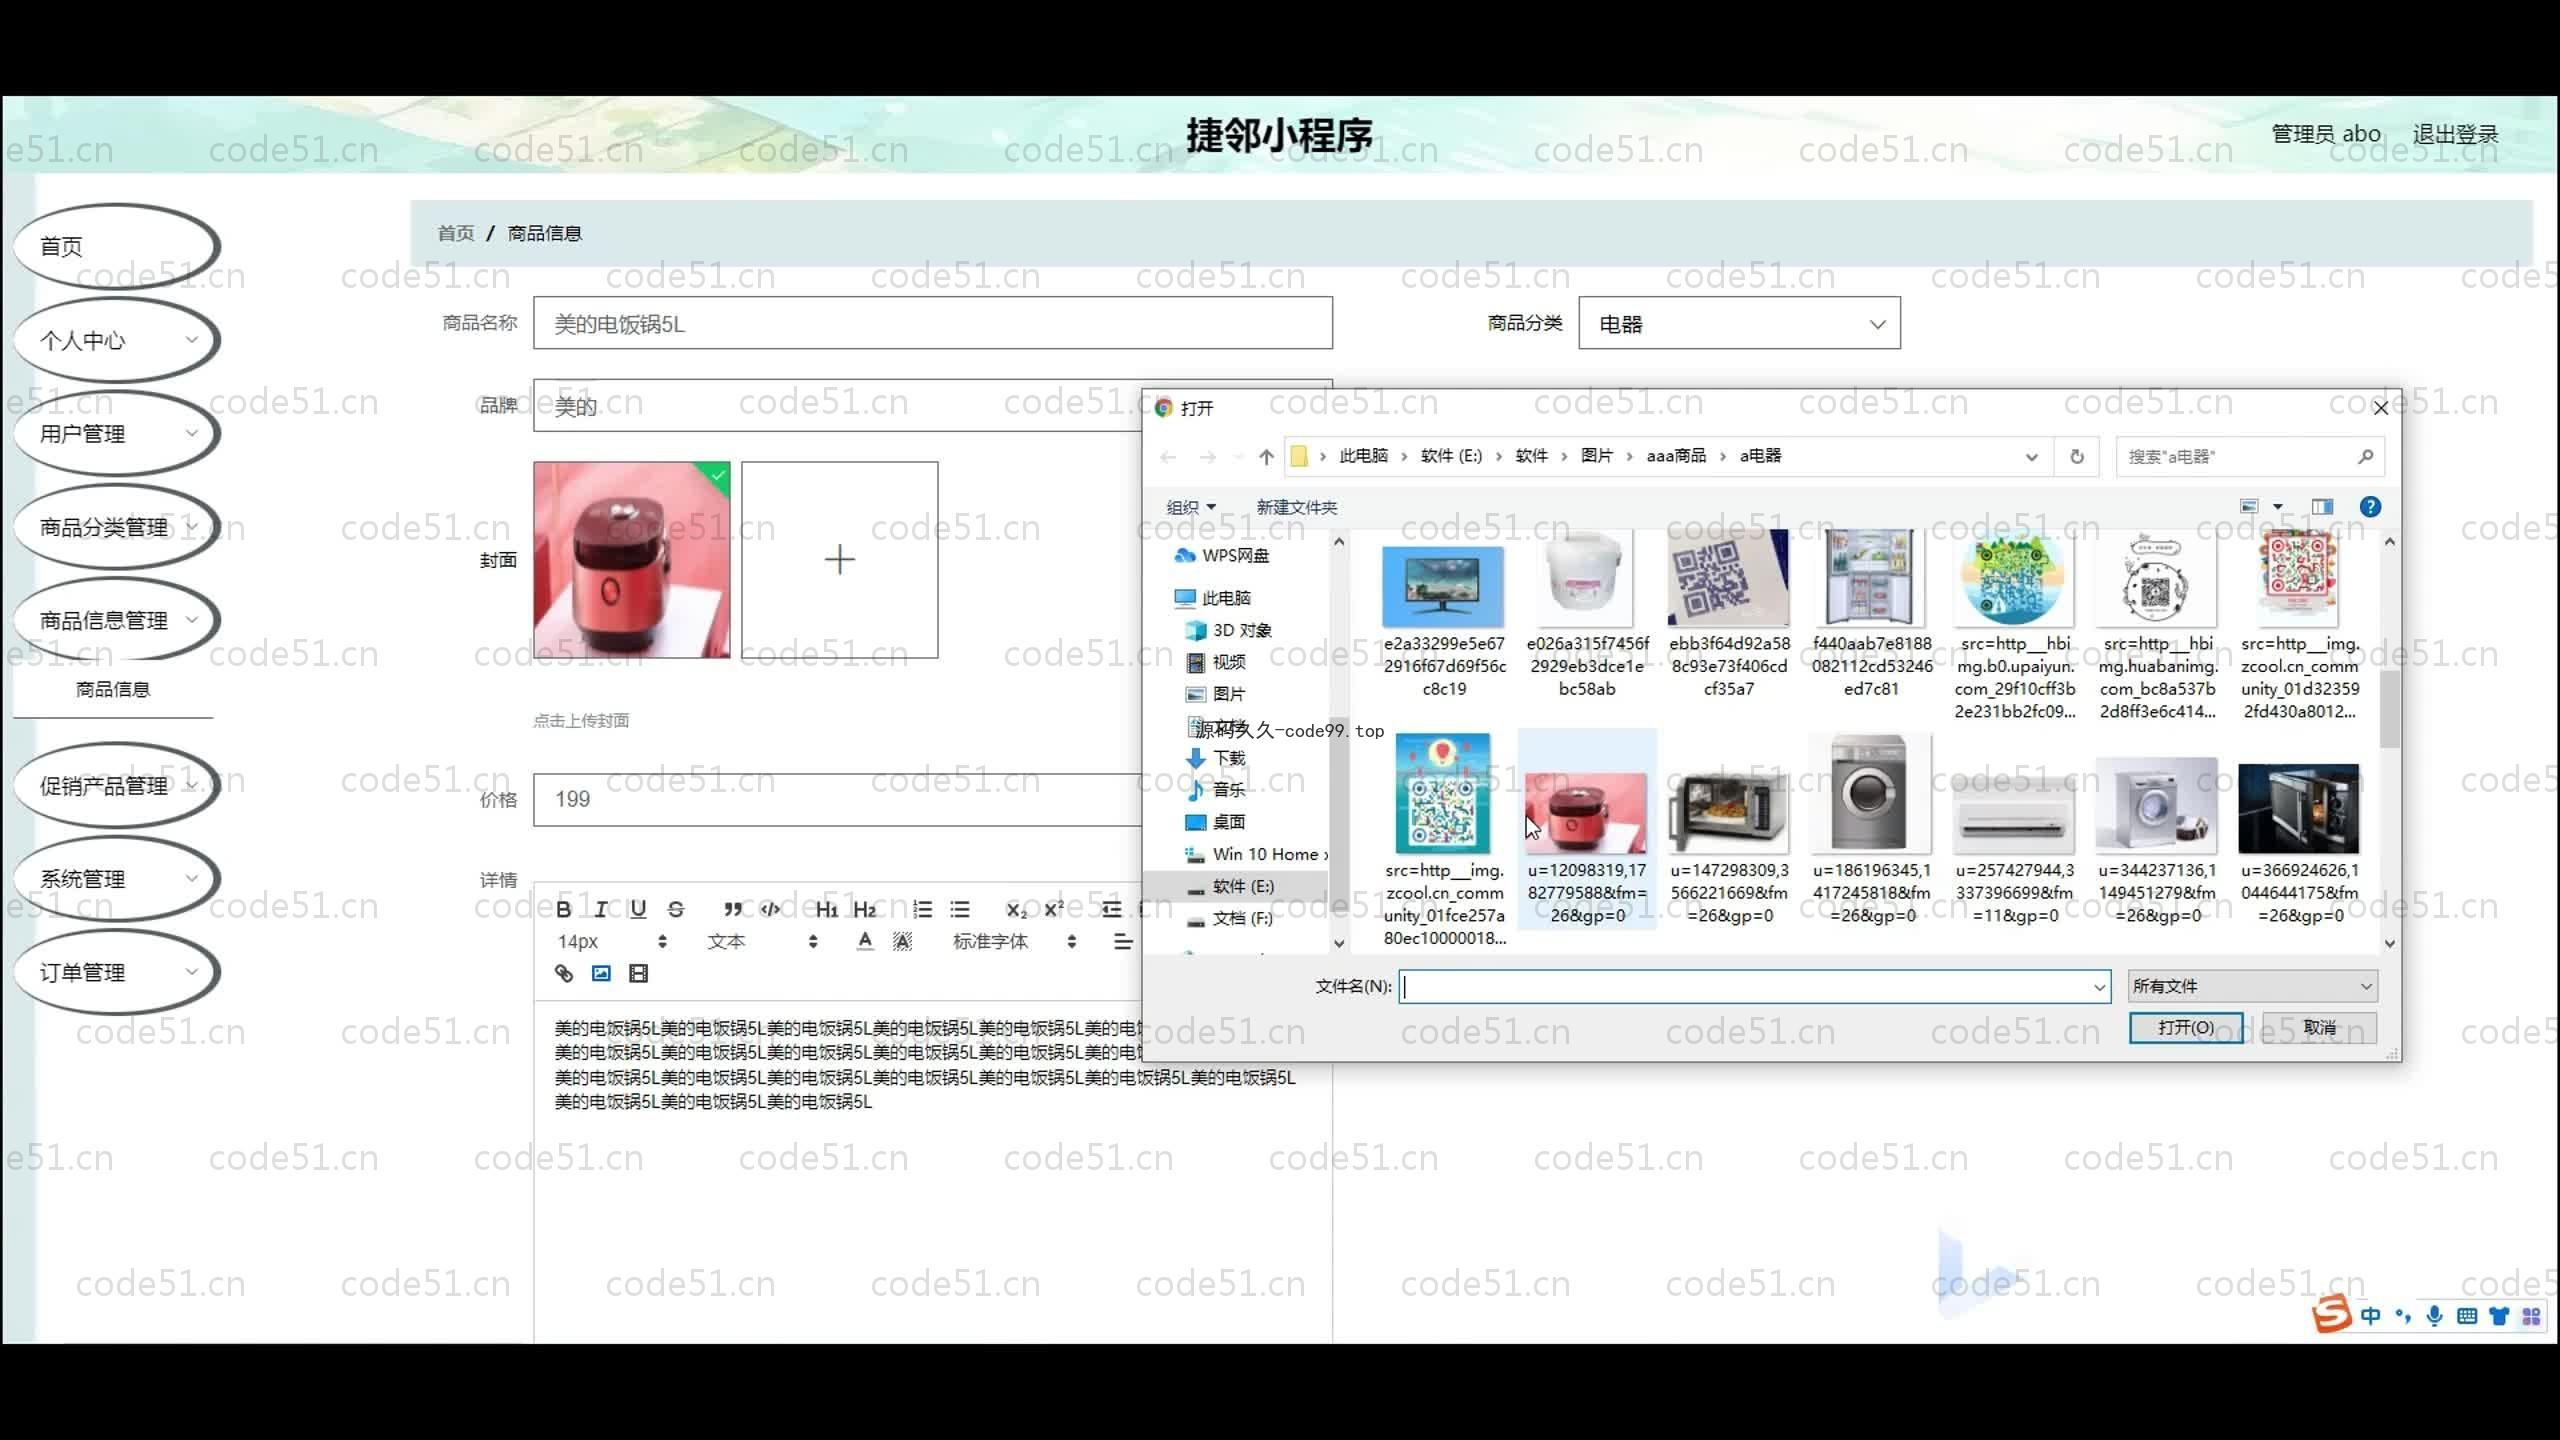Toggle bold formatting in the editor

click(x=564, y=909)
